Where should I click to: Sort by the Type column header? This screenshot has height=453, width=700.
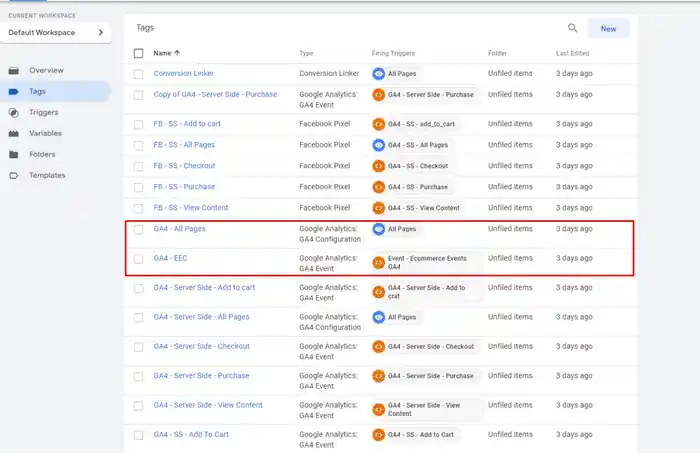click(306, 53)
